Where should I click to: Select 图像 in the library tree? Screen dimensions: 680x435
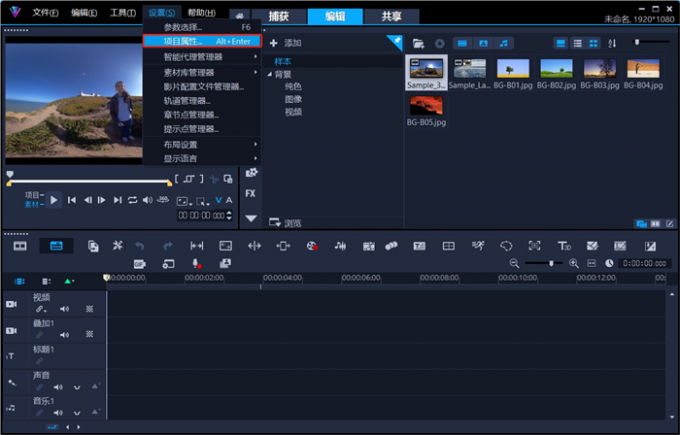[293, 99]
